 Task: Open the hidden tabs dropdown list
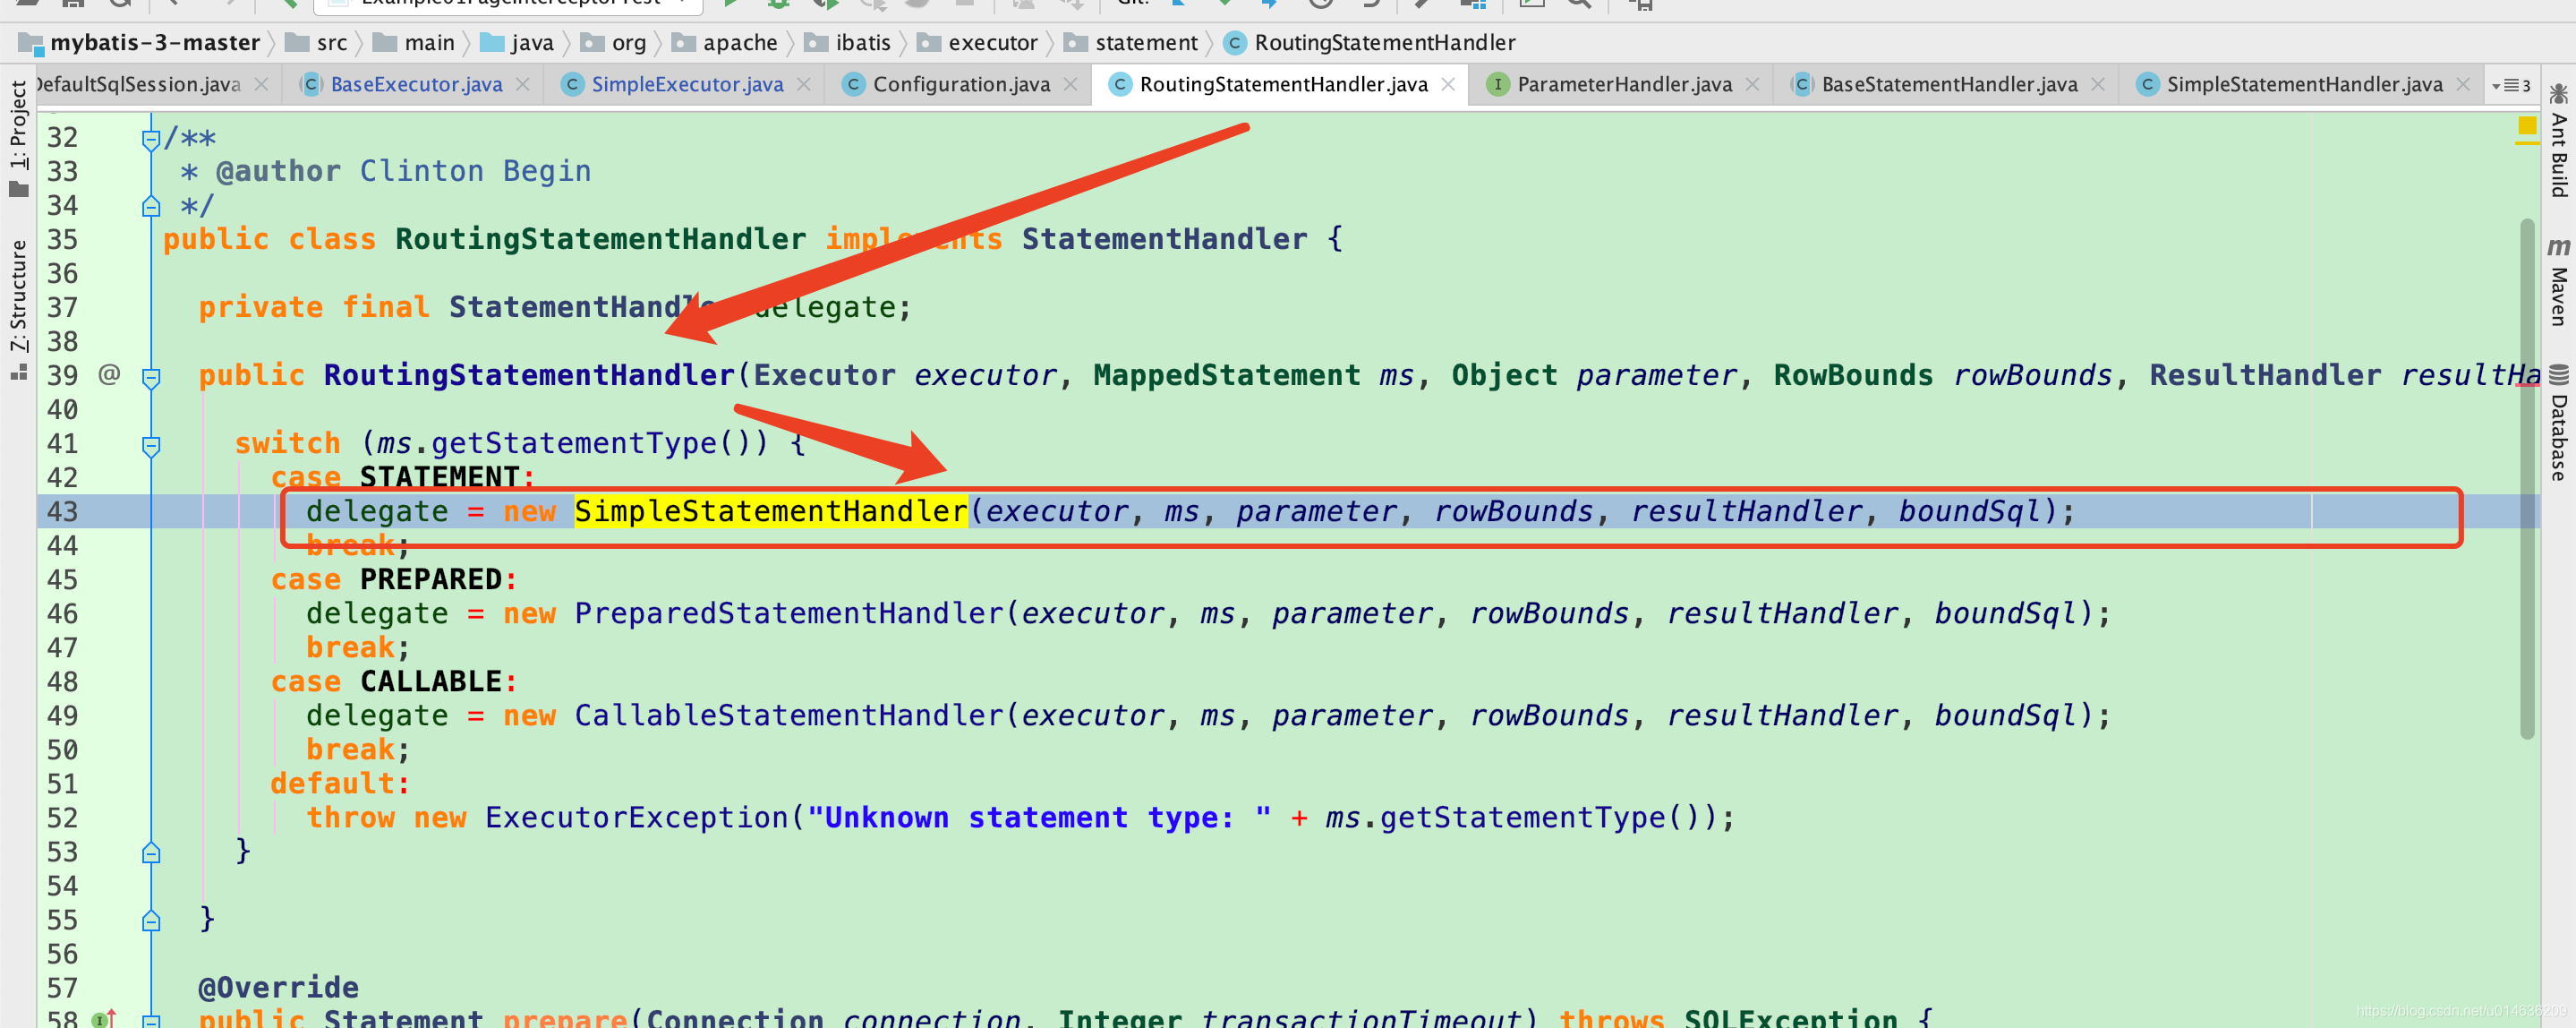(x=2510, y=86)
